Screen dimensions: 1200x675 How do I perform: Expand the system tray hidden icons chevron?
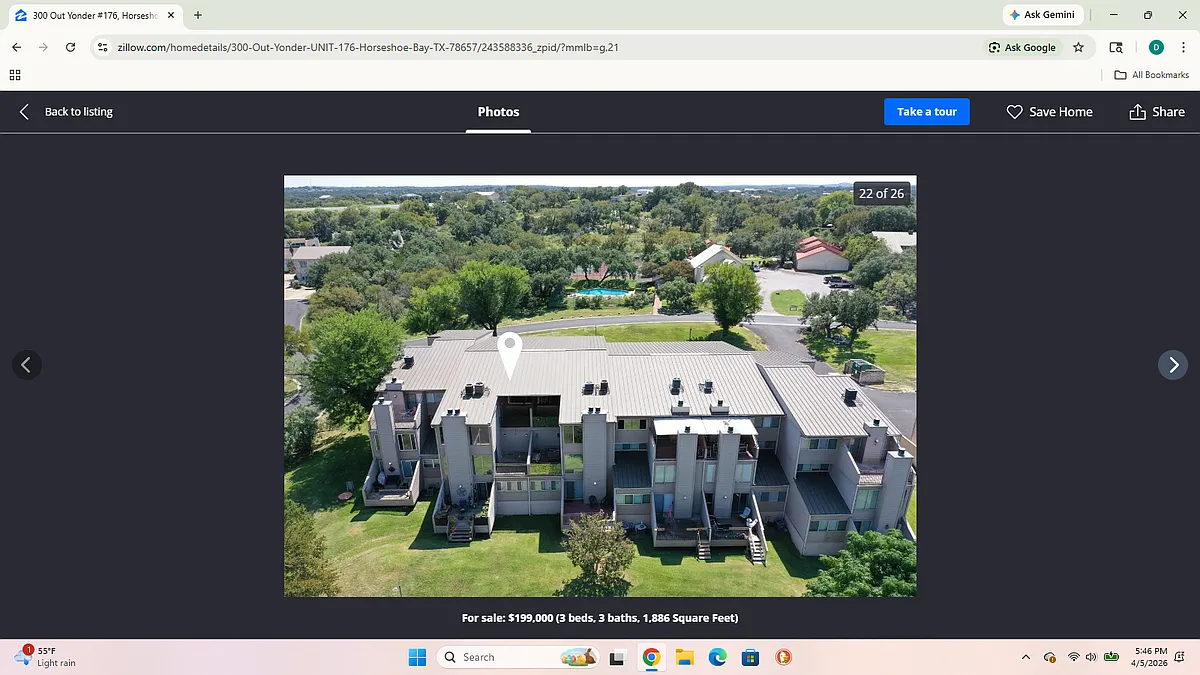(x=1026, y=657)
